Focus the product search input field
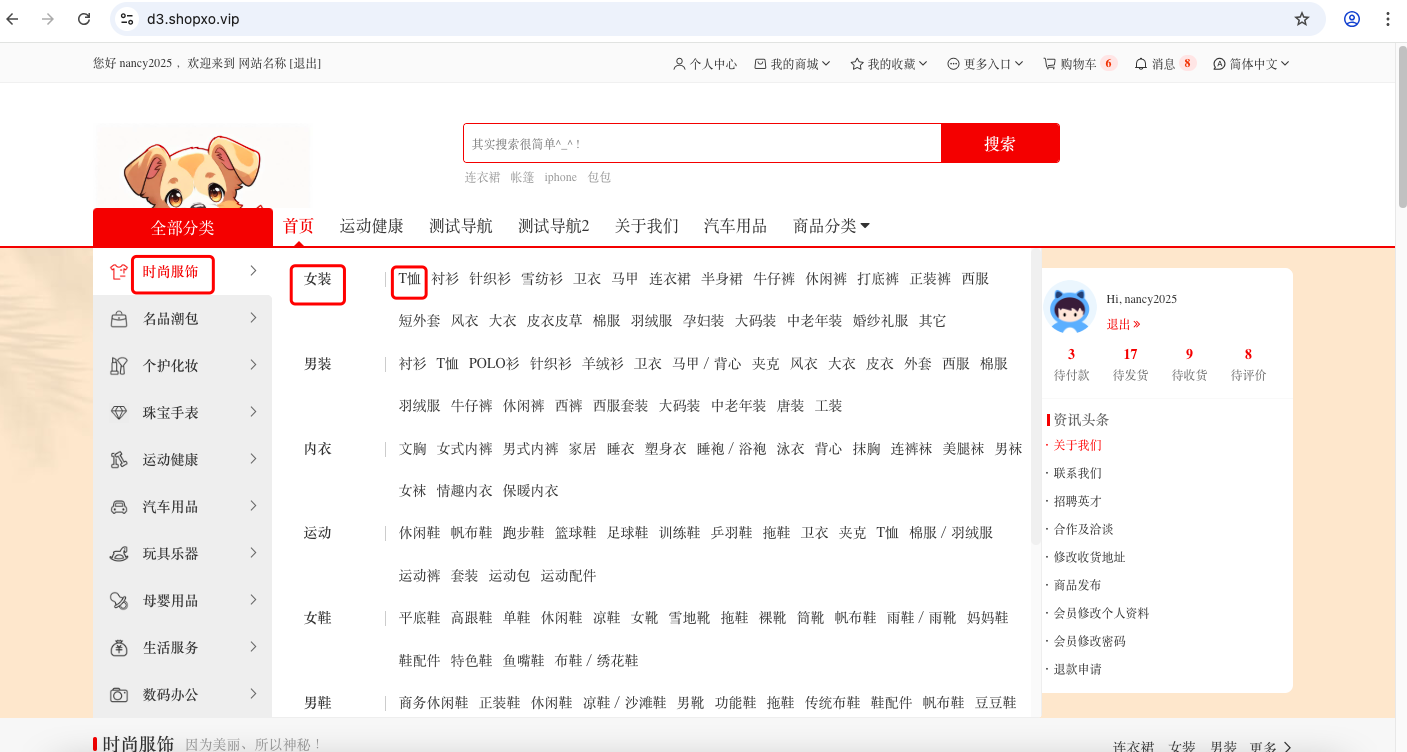The image size is (1407, 752). 702,143
